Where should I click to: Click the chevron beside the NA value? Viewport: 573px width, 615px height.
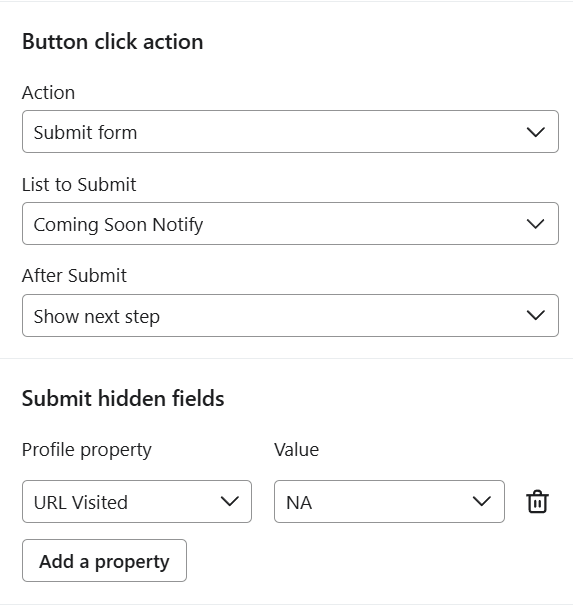(x=481, y=501)
